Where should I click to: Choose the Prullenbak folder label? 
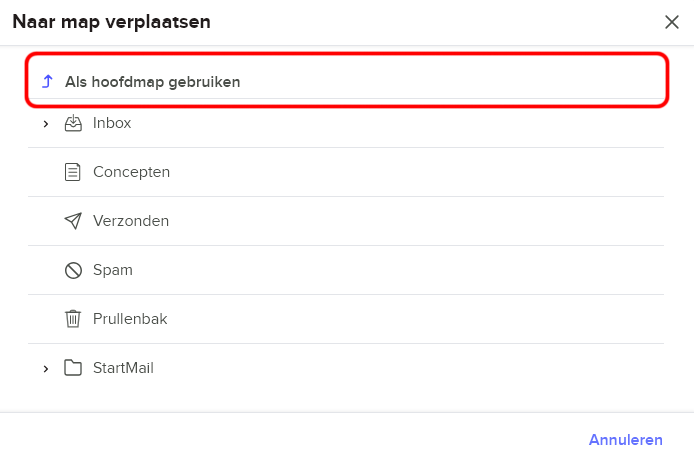[130, 319]
